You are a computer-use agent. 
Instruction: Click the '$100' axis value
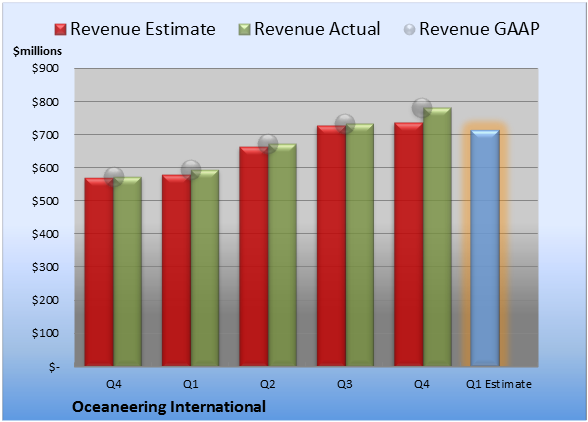45,333
